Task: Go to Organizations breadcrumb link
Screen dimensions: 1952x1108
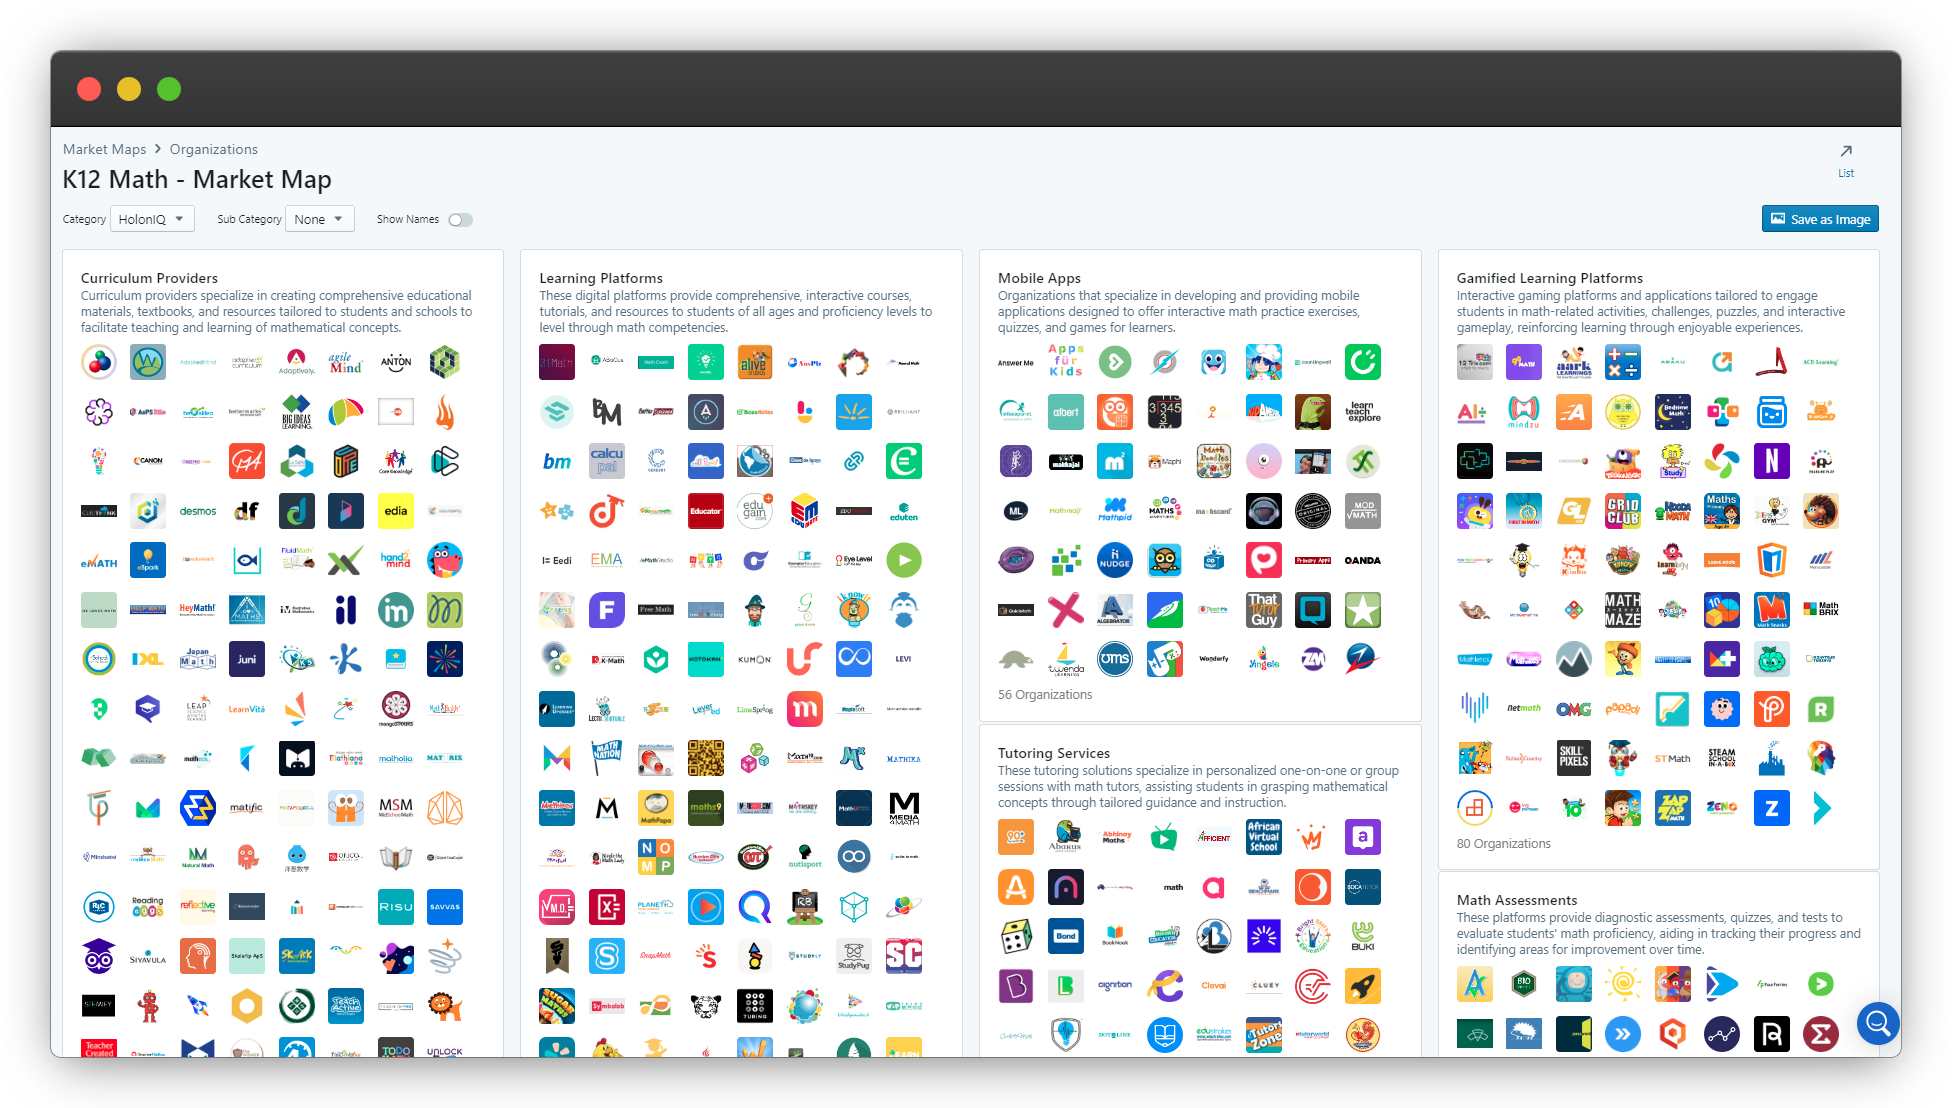Action: click(213, 149)
